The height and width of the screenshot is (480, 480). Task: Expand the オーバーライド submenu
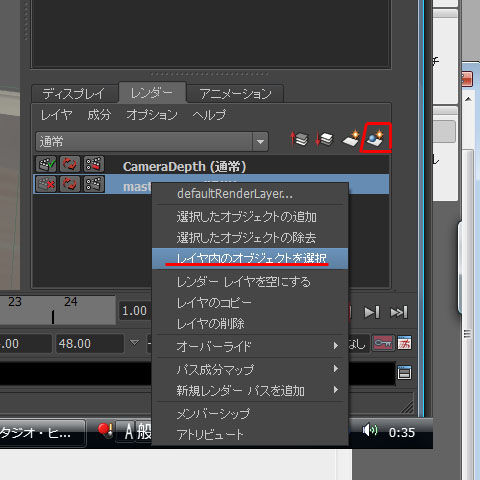tap(250, 346)
